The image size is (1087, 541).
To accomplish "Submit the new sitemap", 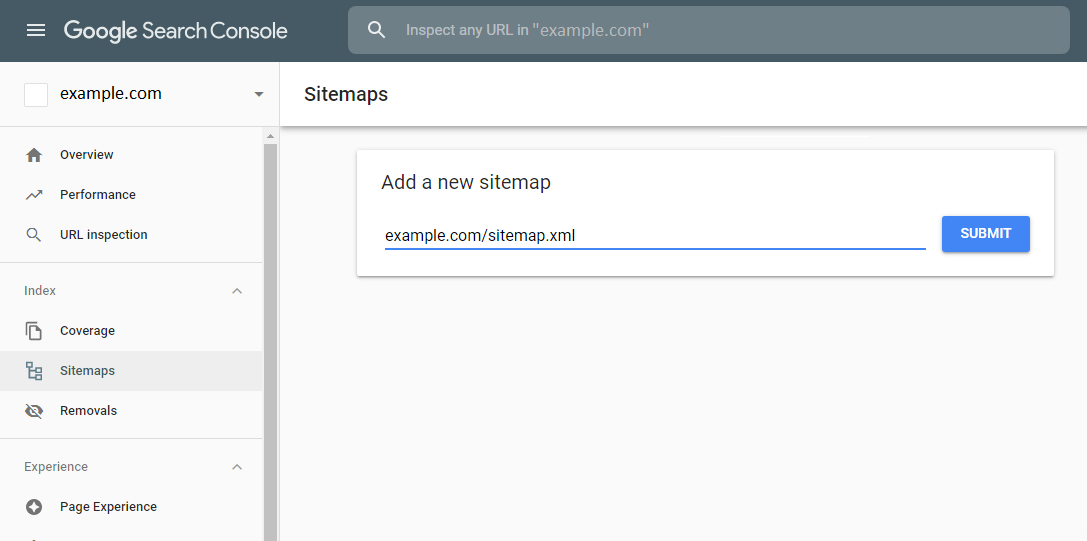I will click(985, 234).
